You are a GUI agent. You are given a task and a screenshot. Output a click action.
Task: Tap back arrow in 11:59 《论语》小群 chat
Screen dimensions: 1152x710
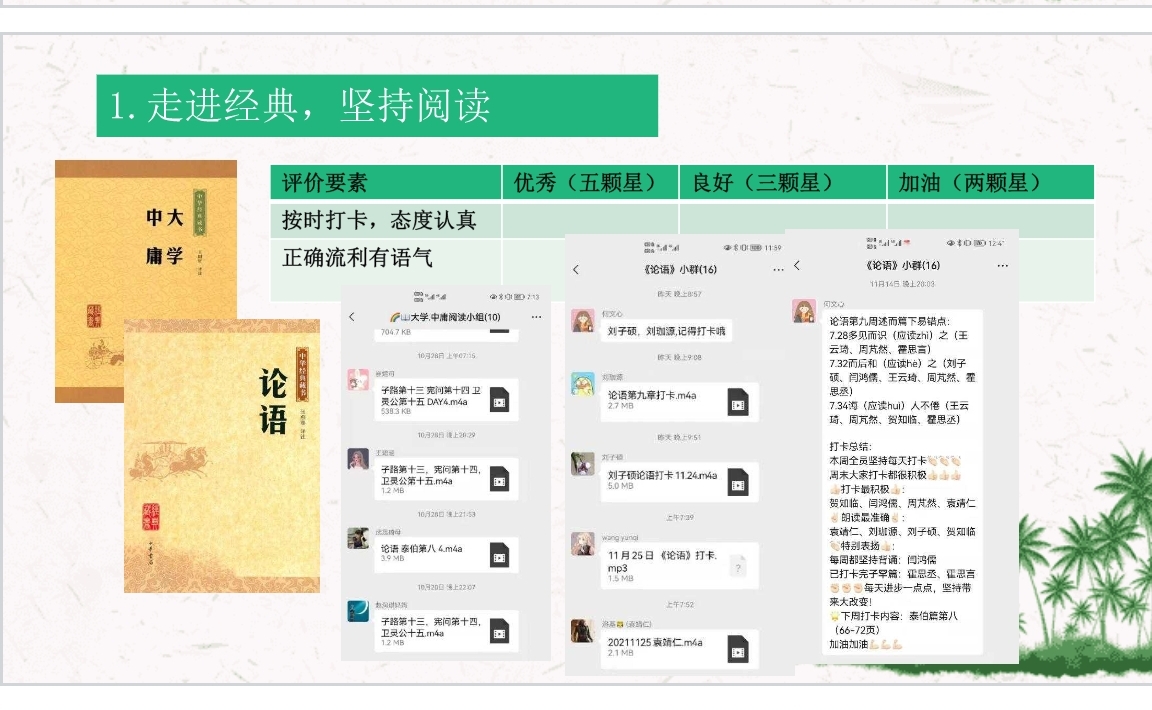576,270
